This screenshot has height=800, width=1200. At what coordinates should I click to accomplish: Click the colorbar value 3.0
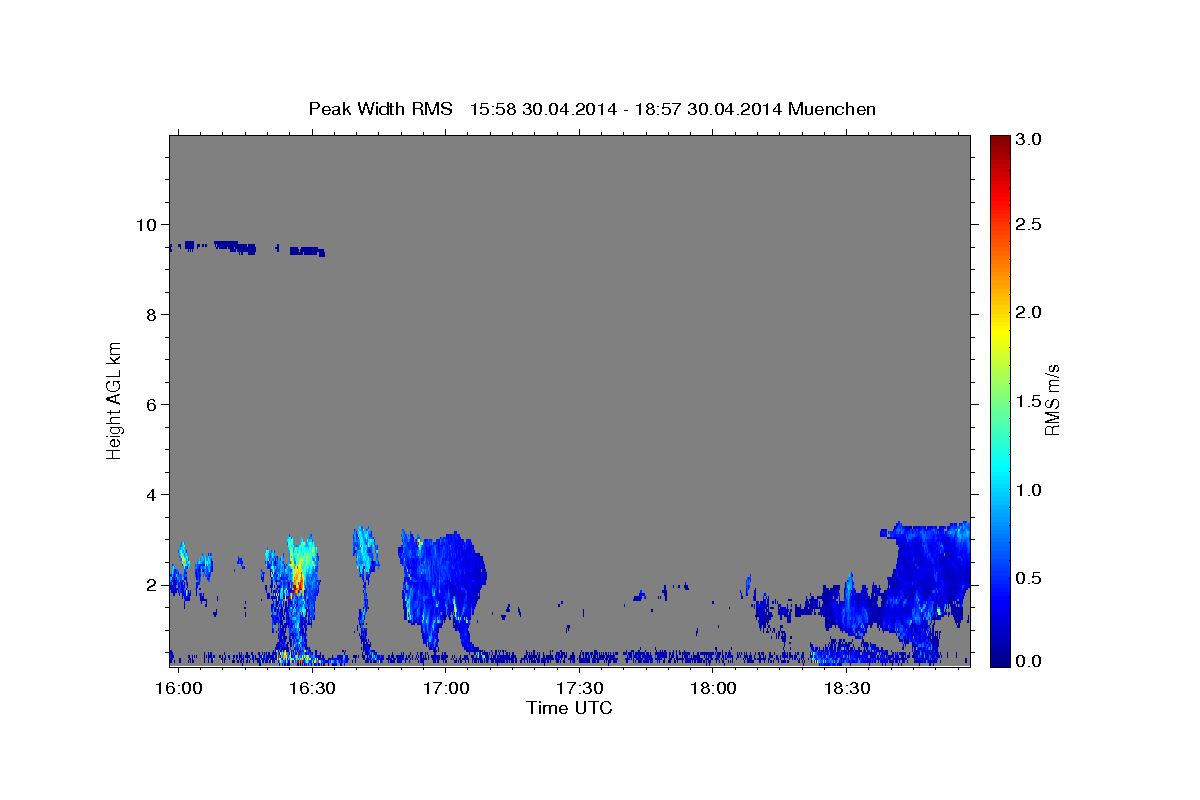(1029, 139)
